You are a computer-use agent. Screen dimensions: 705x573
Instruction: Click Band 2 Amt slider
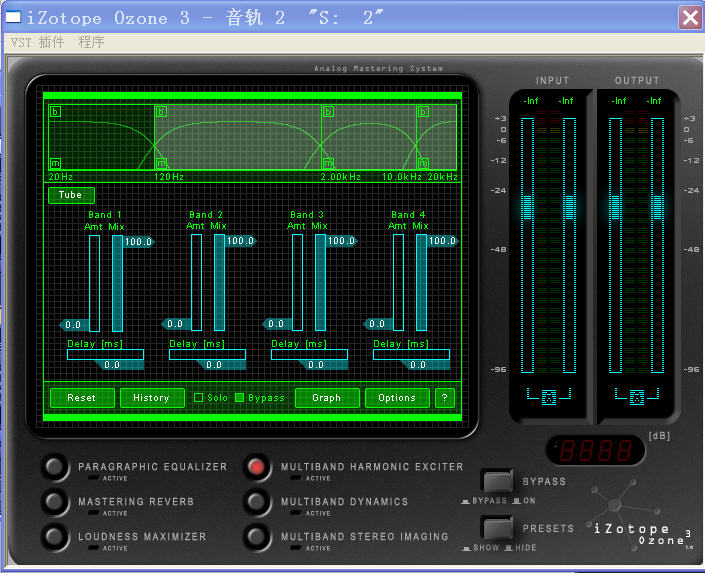pos(196,282)
